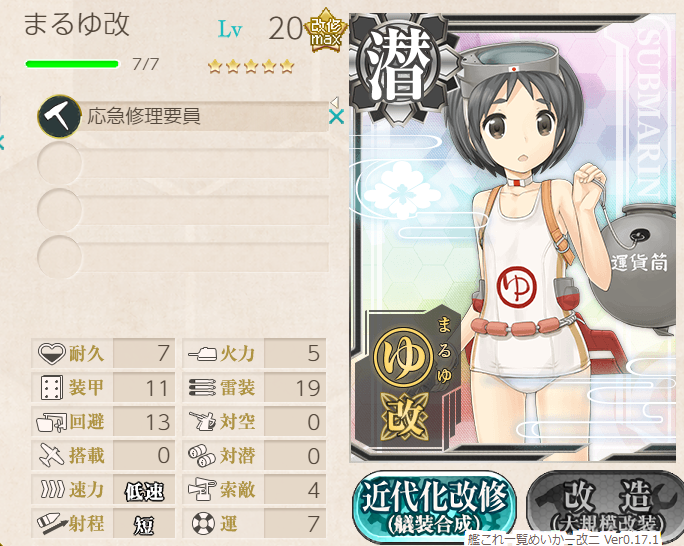Click the emergency repair personnel hammer icon
684x546 pixels.
pos(59,116)
